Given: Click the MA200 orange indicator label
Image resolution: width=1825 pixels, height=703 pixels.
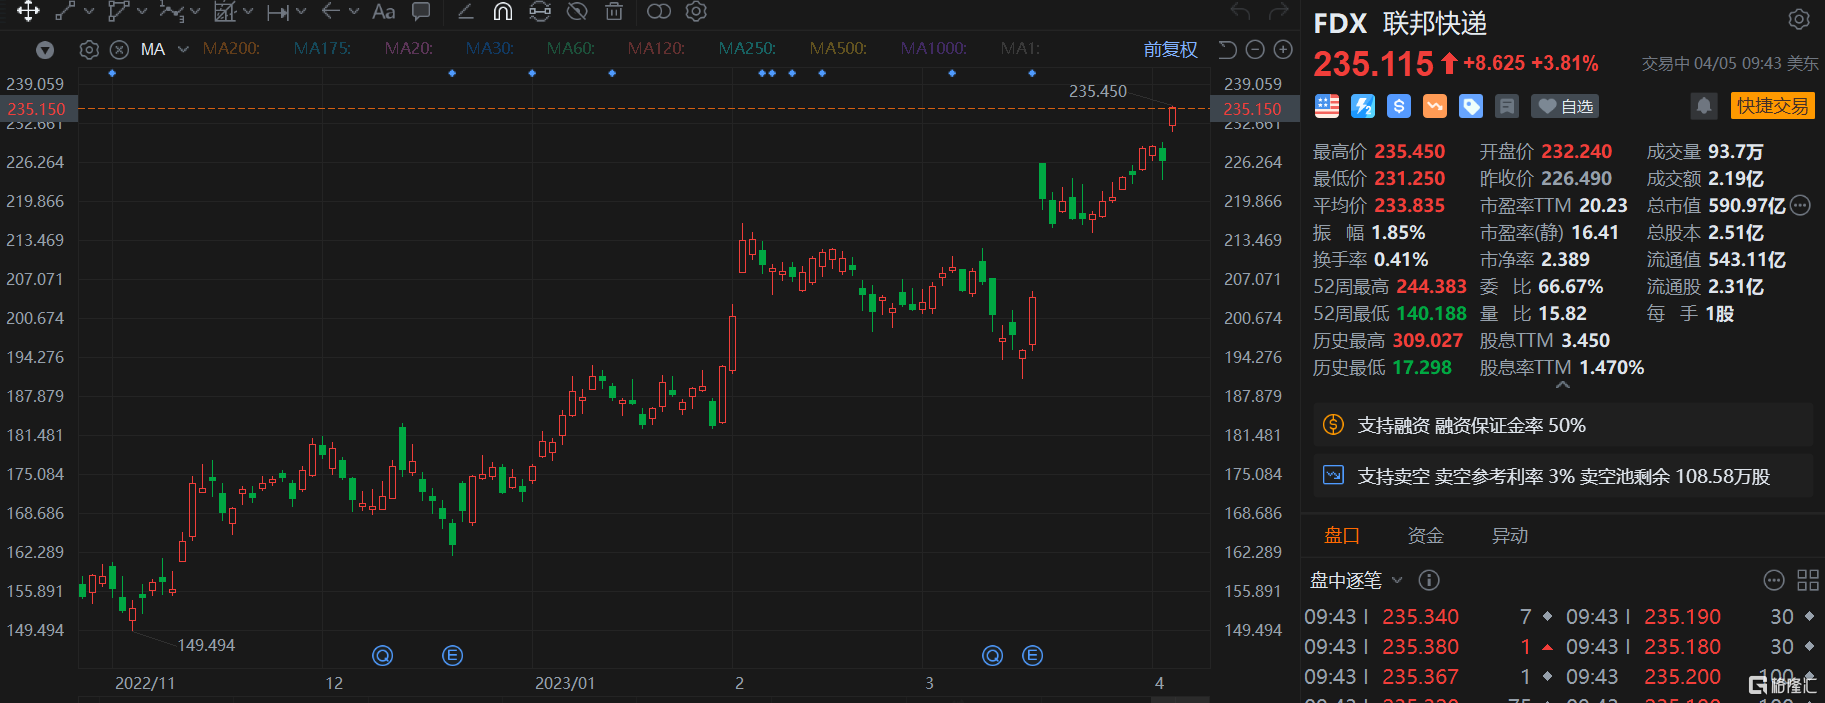Looking at the screenshot, I should point(231,49).
